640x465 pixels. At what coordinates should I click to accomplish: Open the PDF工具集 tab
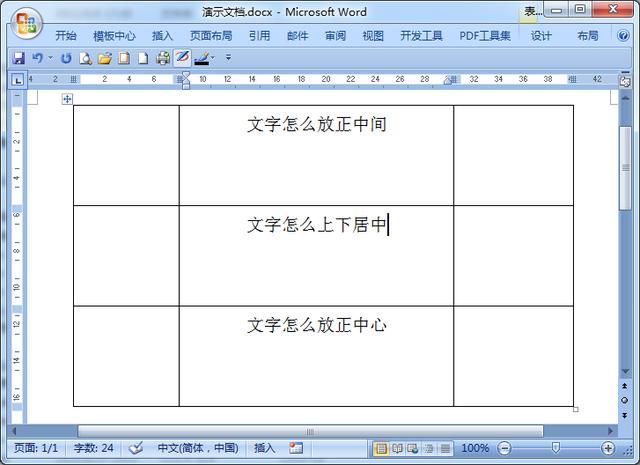[x=485, y=36]
